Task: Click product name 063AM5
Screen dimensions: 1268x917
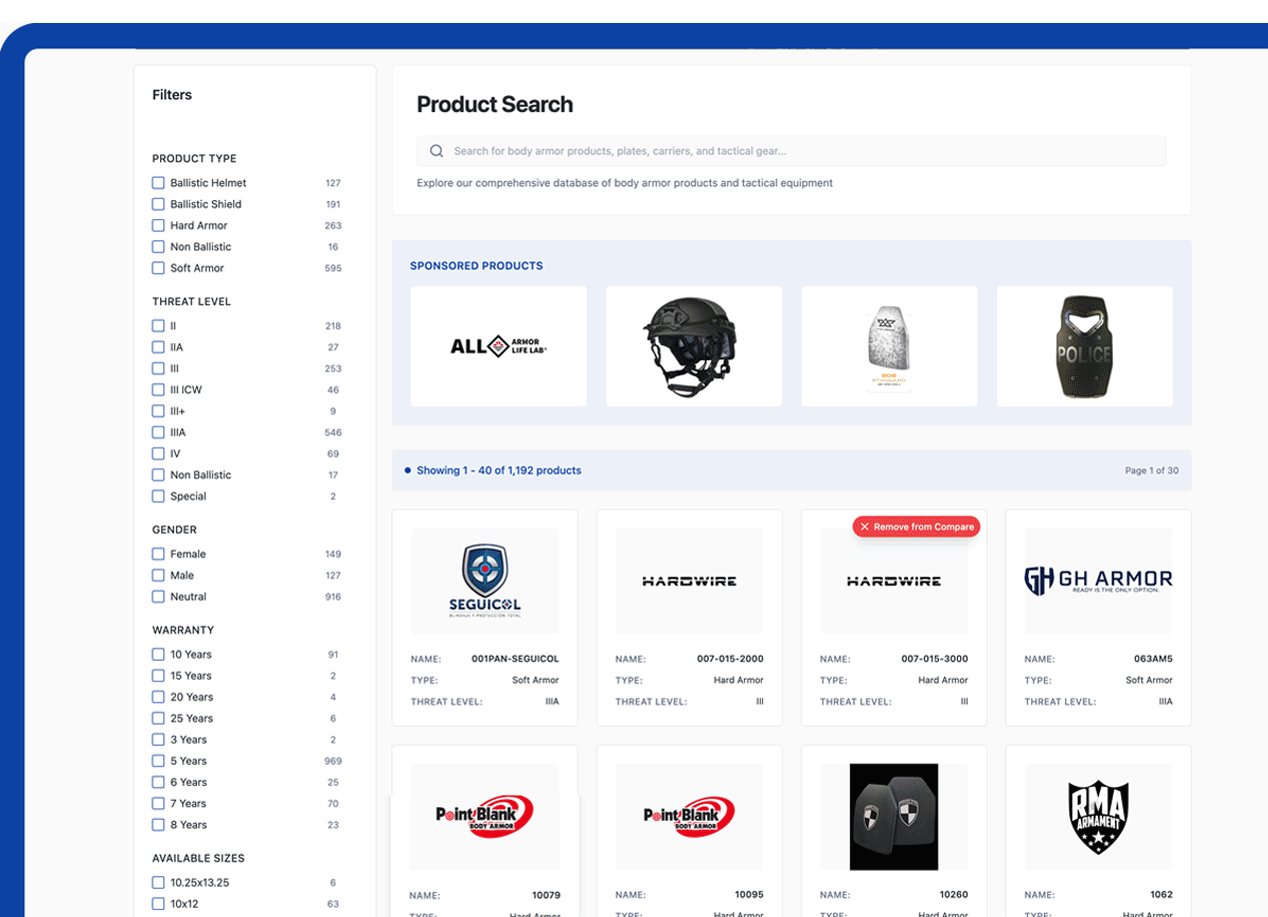Action: (1154, 659)
